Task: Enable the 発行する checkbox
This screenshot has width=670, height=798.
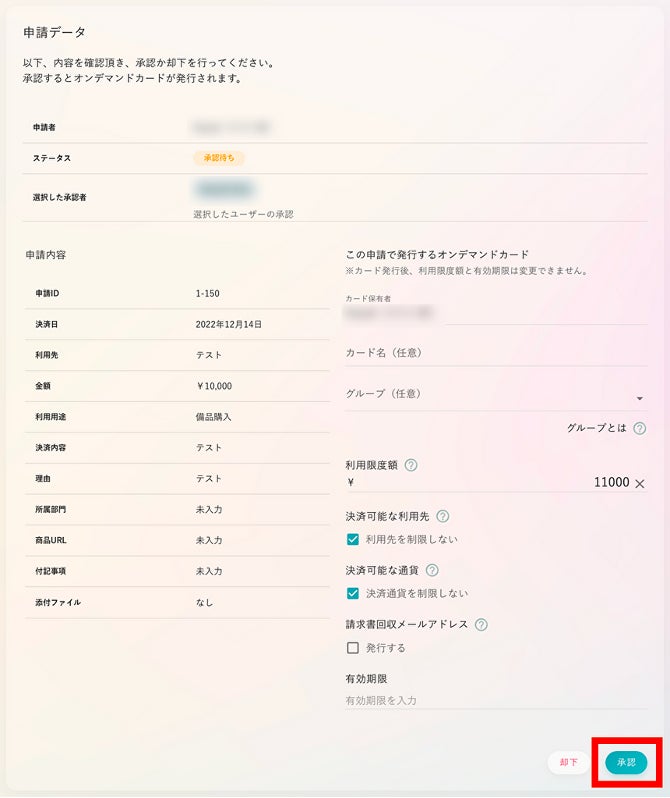Action: coord(353,648)
